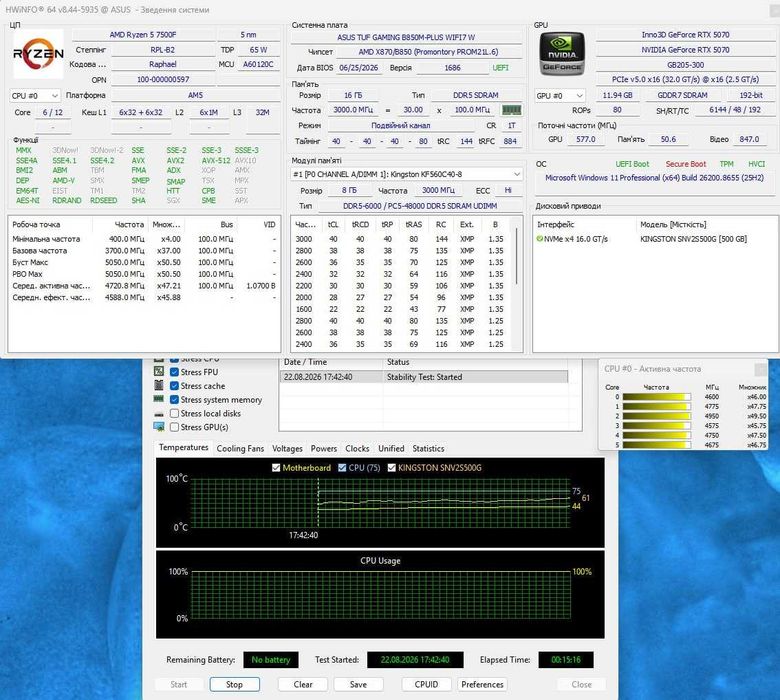Select the Stability Test: Started log row
780x700 pixels.
424,377
